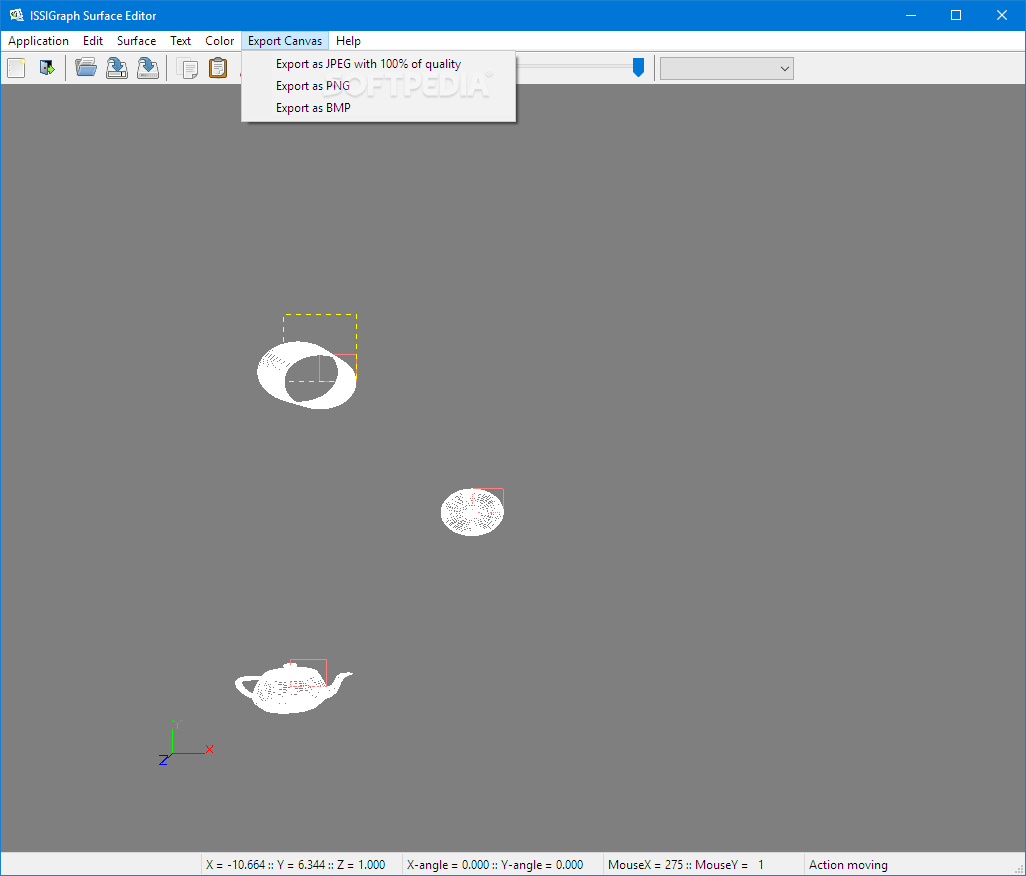Choose Export as JPEG with 100% quality
Image resolution: width=1026 pixels, height=876 pixels.
pos(378,64)
